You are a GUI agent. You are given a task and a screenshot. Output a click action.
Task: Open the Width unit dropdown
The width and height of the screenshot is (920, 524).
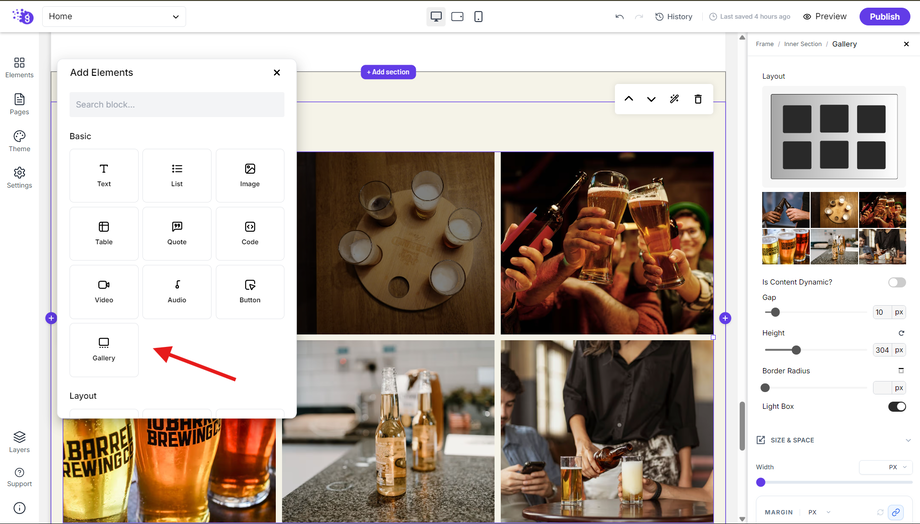point(885,467)
